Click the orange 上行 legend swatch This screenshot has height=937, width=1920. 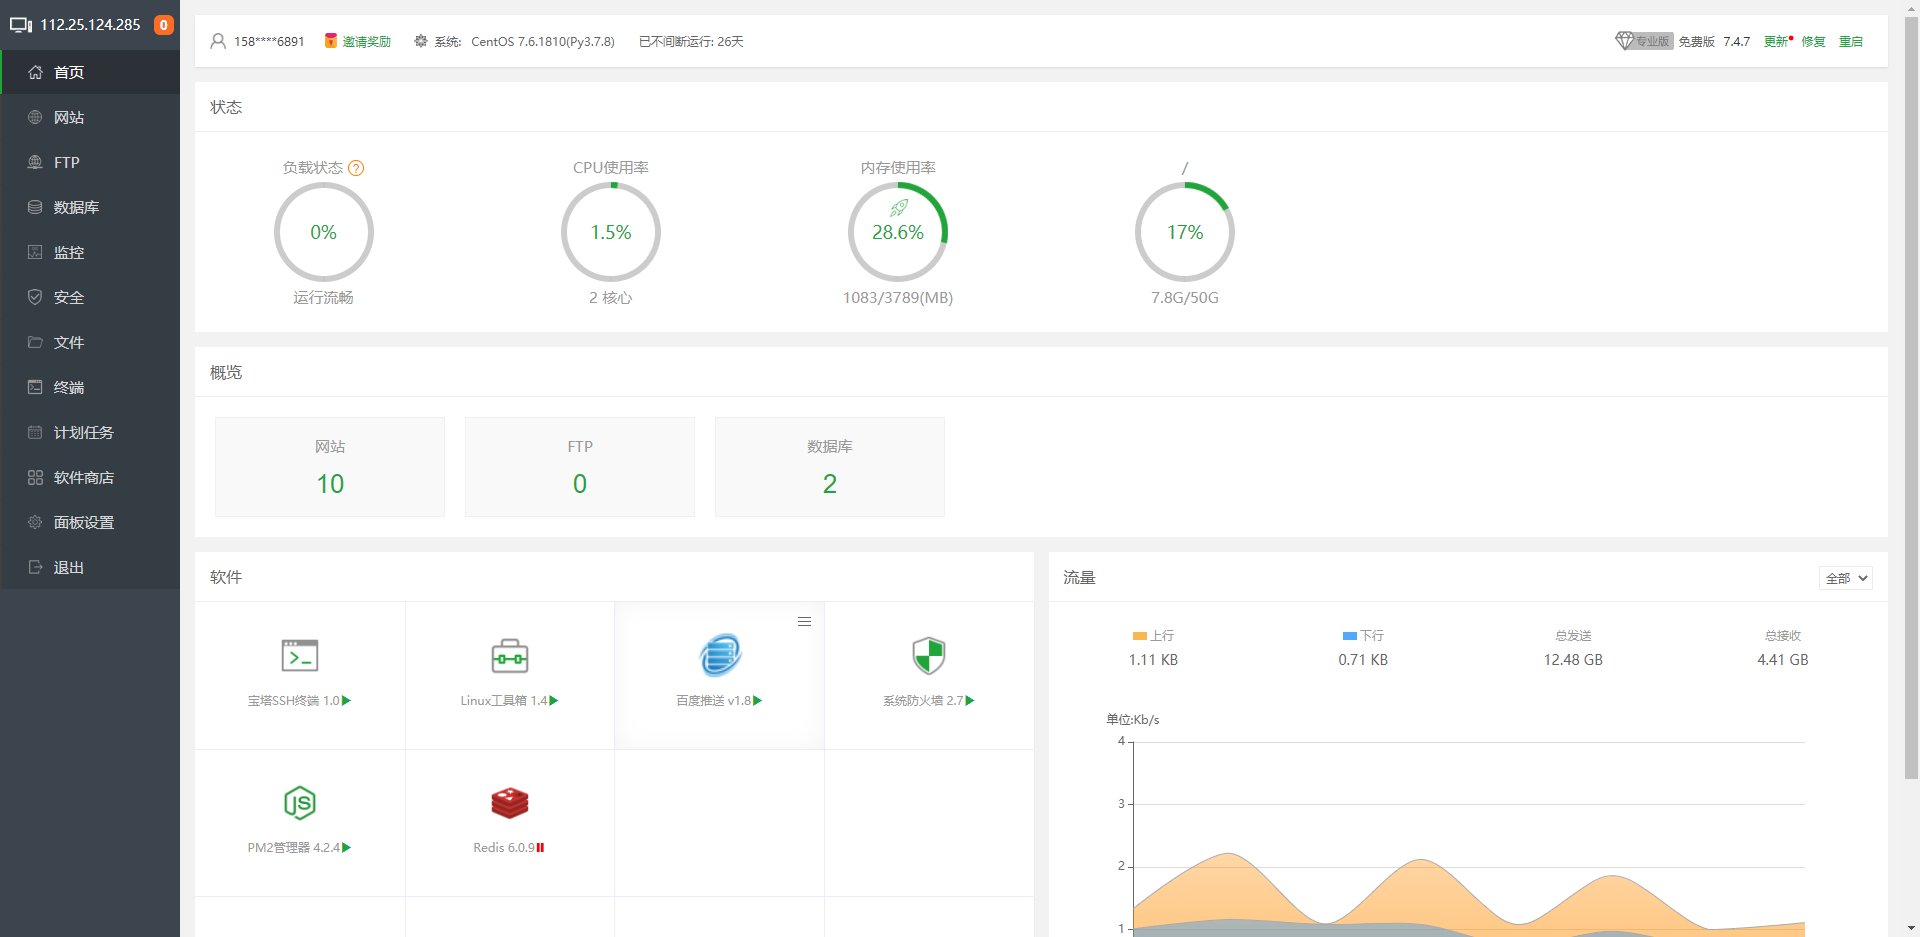[1139, 636]
